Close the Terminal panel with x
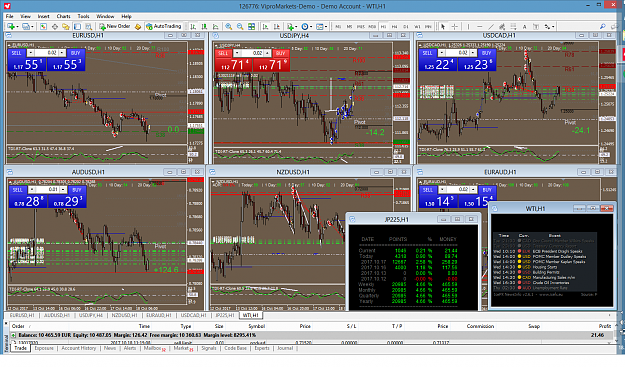The width and height of the screenshot is (625, 367). 6,324
